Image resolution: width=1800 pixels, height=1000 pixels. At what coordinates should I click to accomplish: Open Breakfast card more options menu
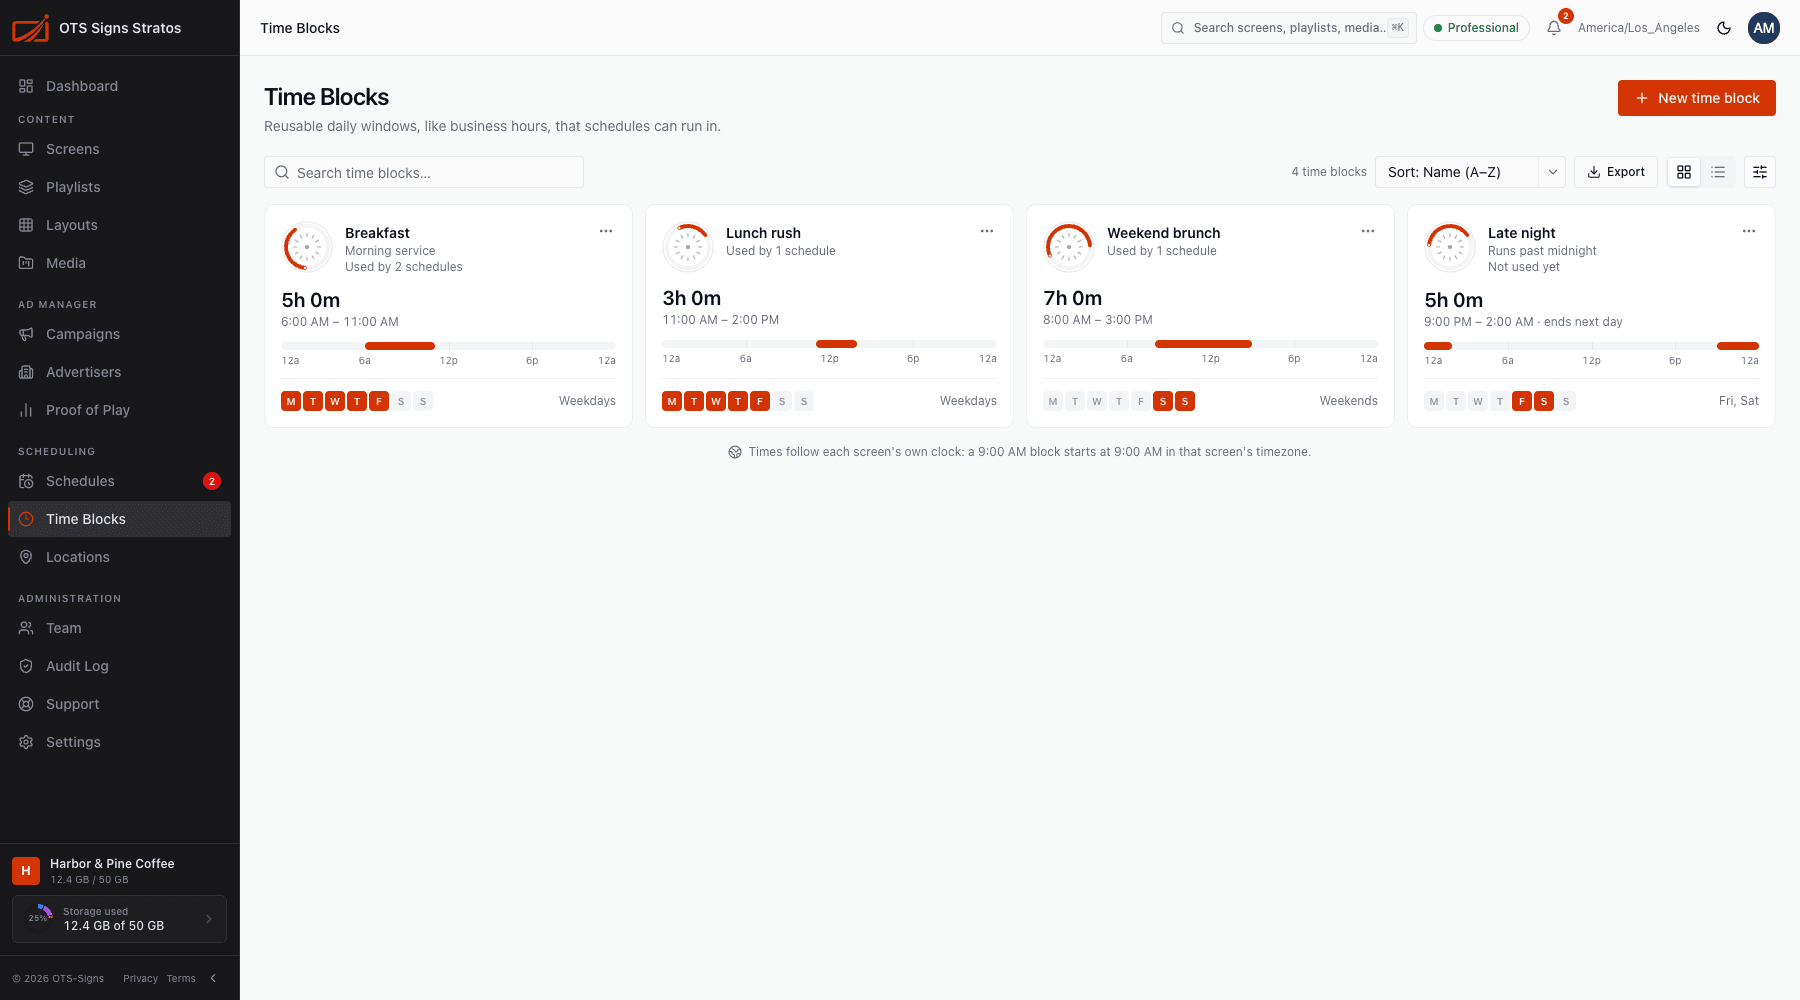pyautogui.click(x=606, y=231)
